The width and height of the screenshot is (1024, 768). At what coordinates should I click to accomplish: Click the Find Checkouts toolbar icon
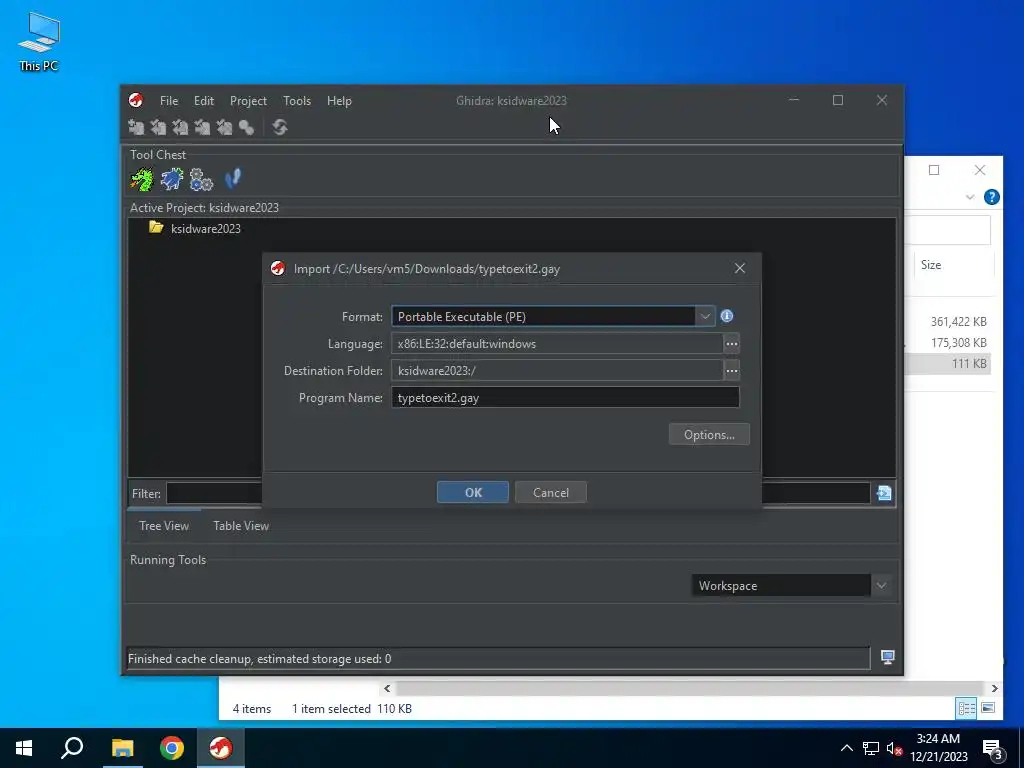click(246, 127)
